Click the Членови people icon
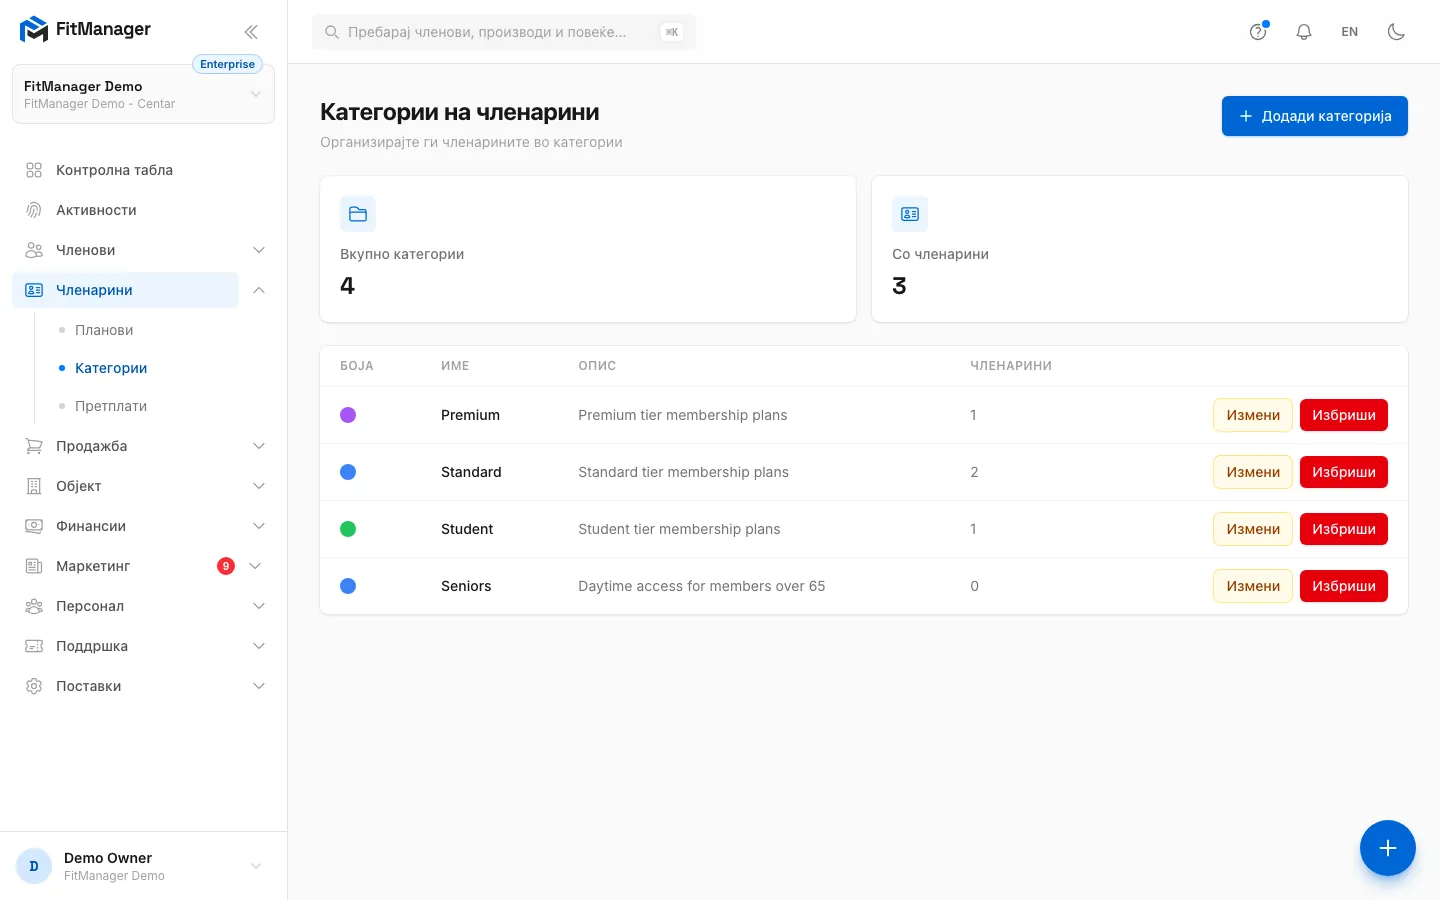1440x900 pixels. tap(34, 250)
